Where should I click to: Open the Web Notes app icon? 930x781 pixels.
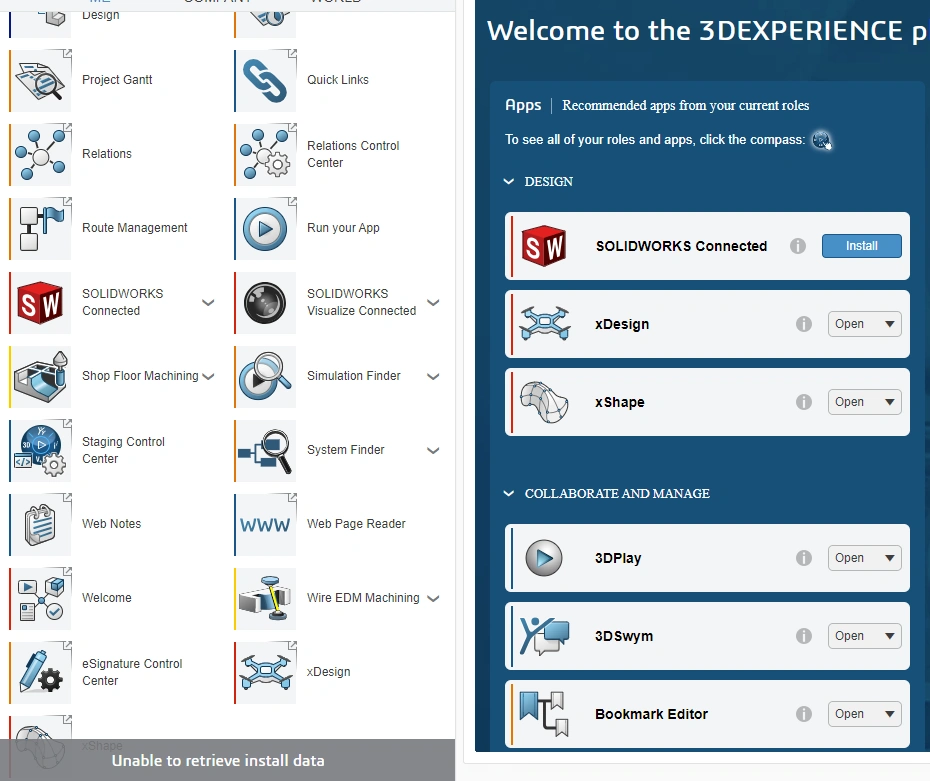41,525
